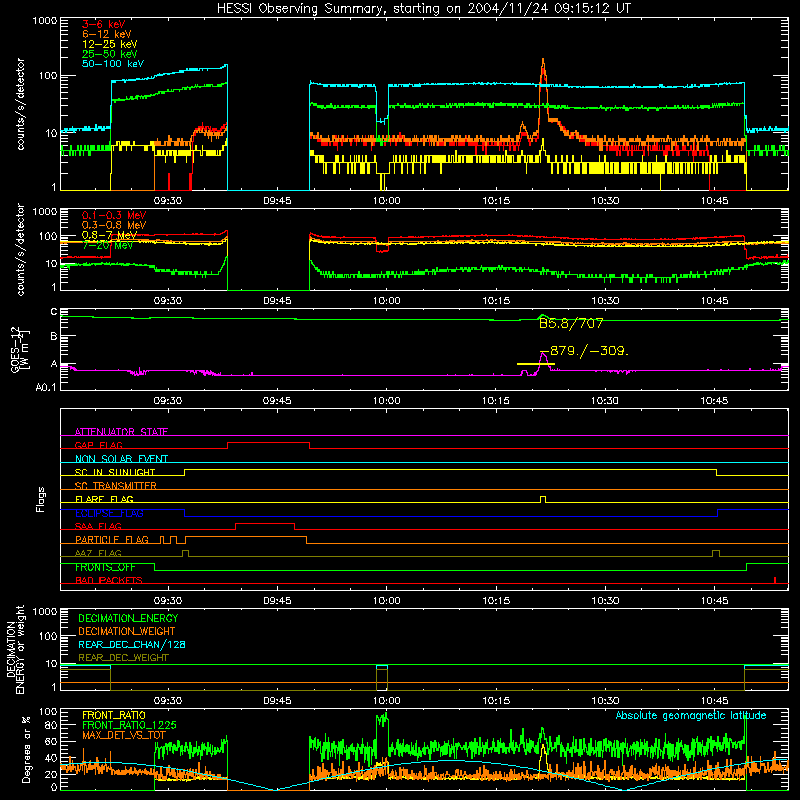Select the GAP_FLAG label
800x800 pixels.
click(98, 445)
